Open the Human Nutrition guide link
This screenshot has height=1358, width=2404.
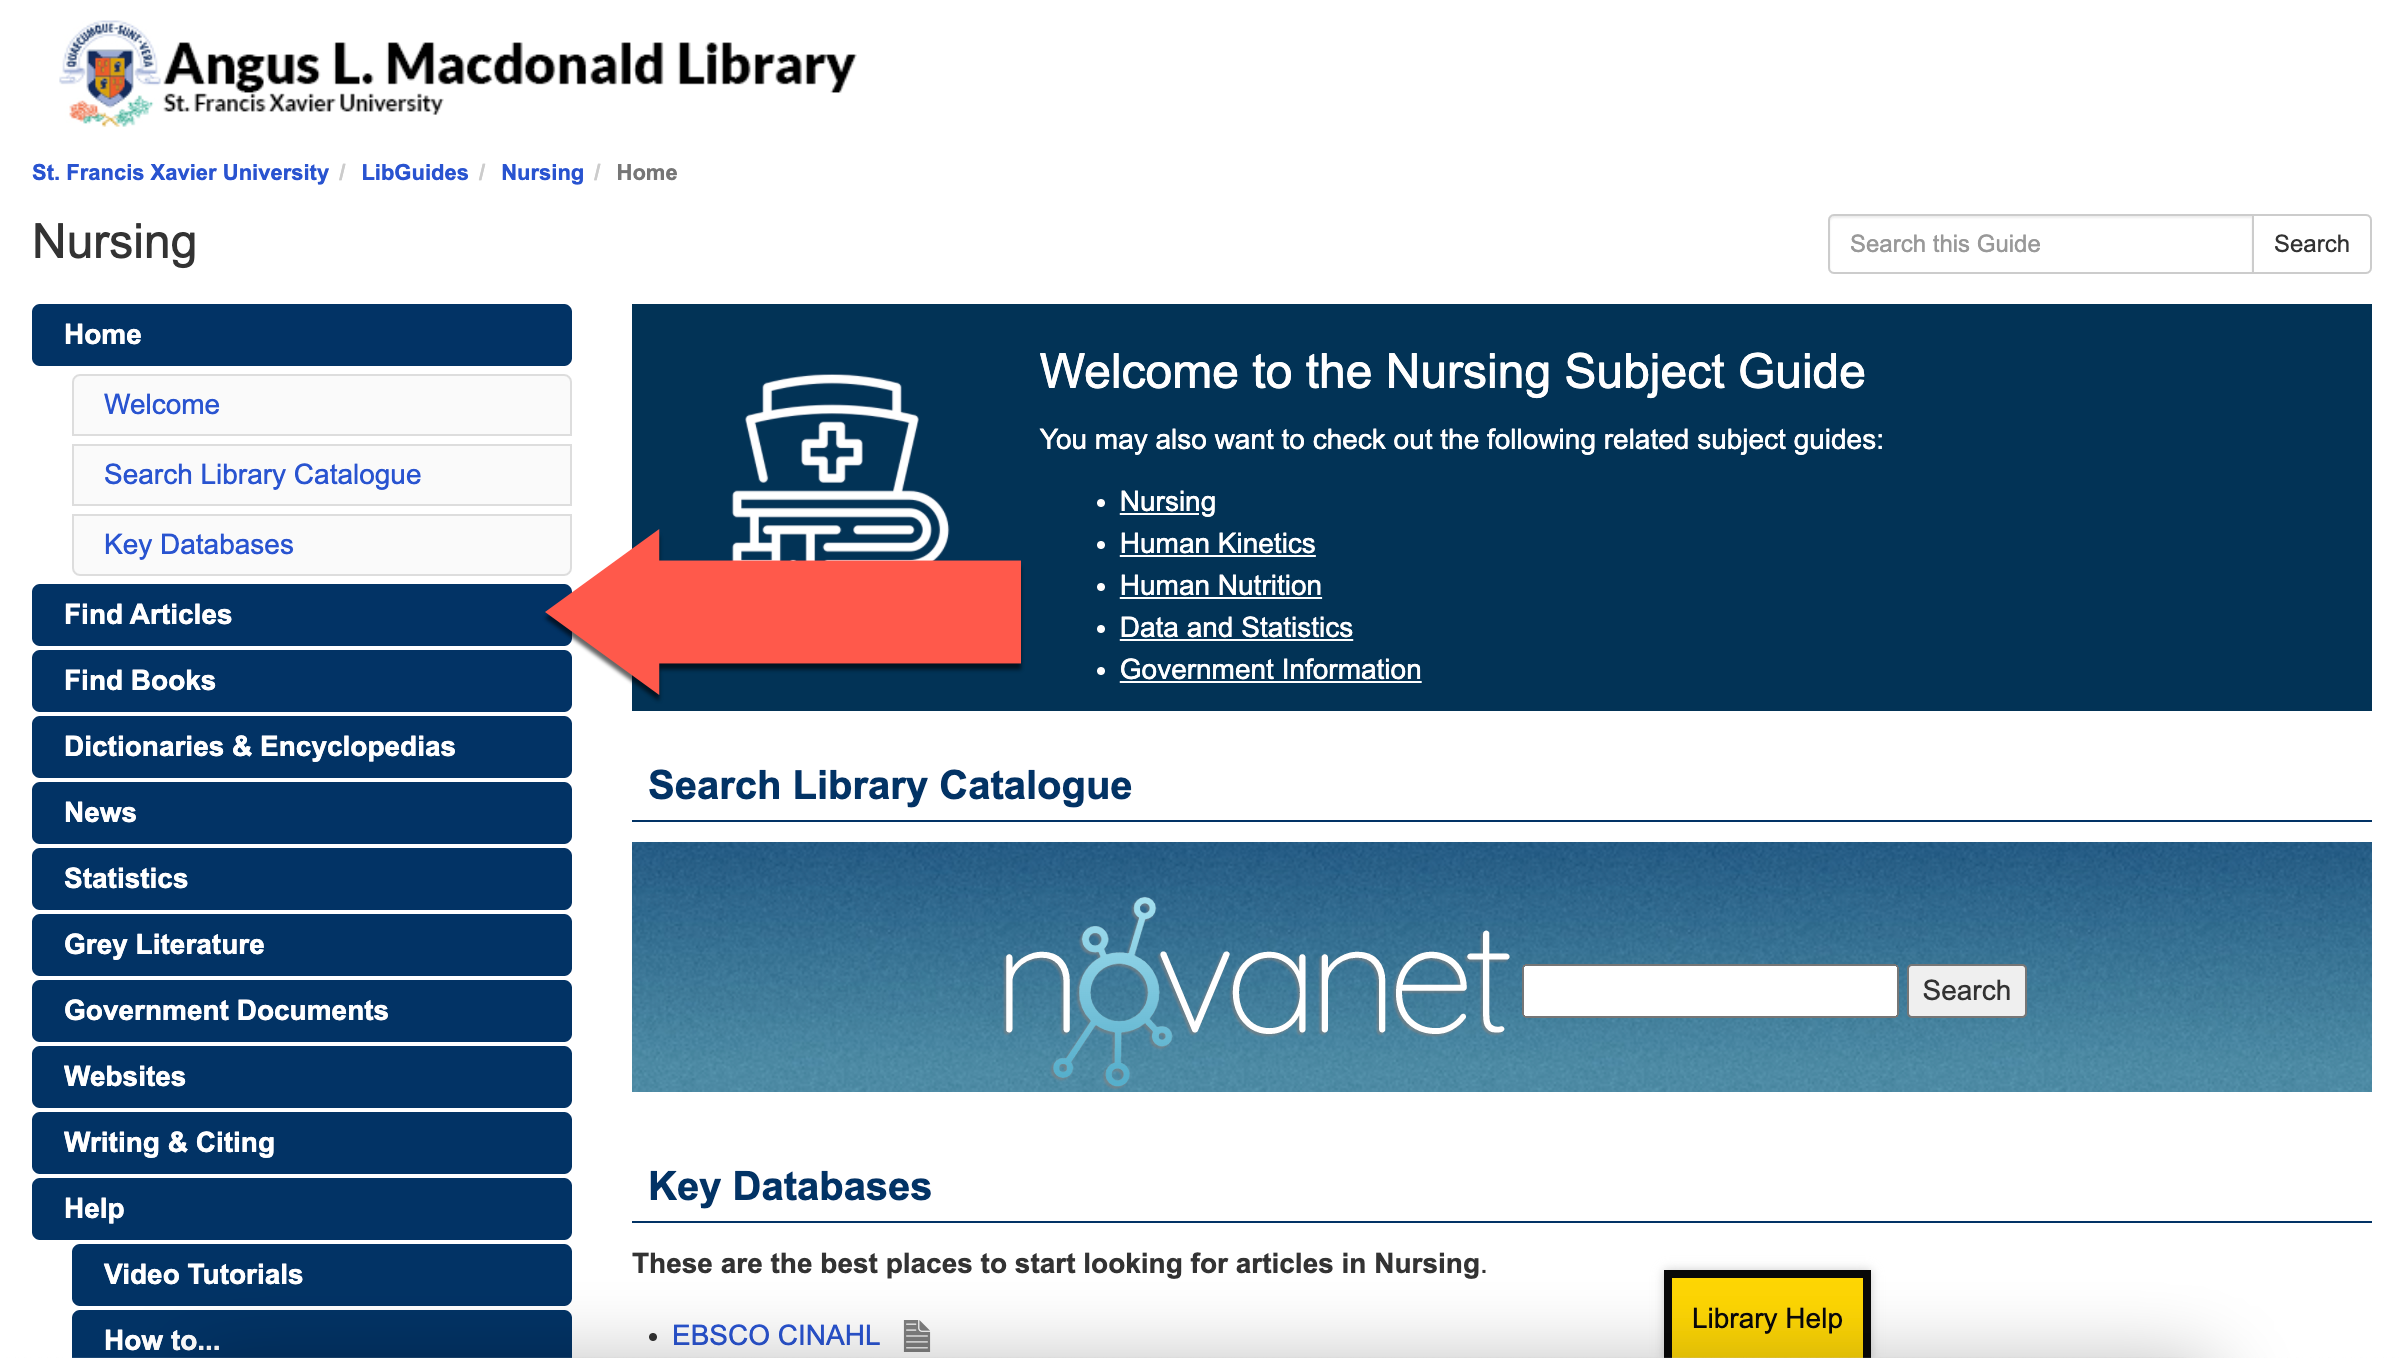1220,585
